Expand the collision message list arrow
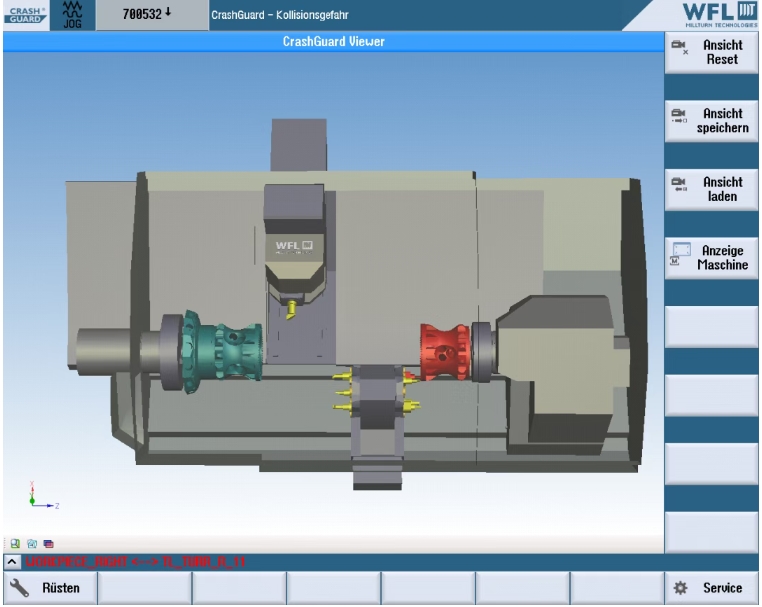Image resolution: width=762 pixels, height=607 pixels. [x=12, y=562]
